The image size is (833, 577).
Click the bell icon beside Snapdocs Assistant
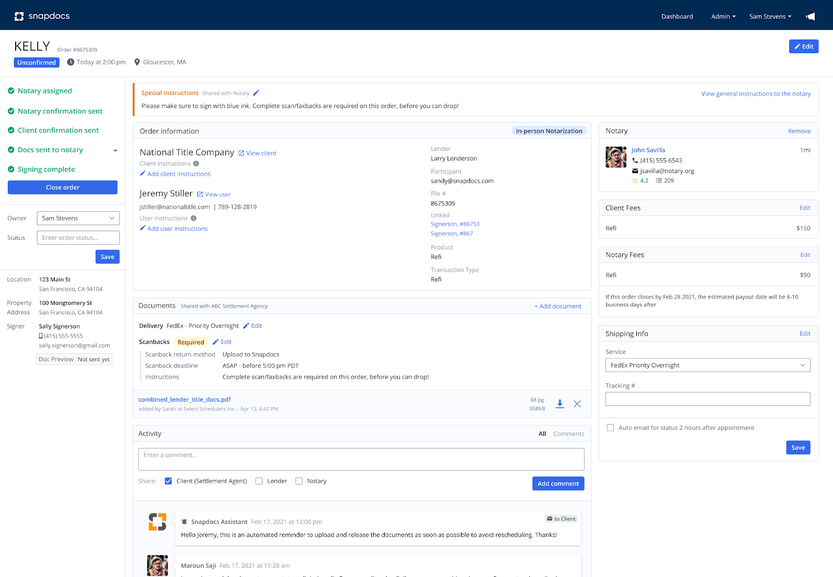click(184, 522)
